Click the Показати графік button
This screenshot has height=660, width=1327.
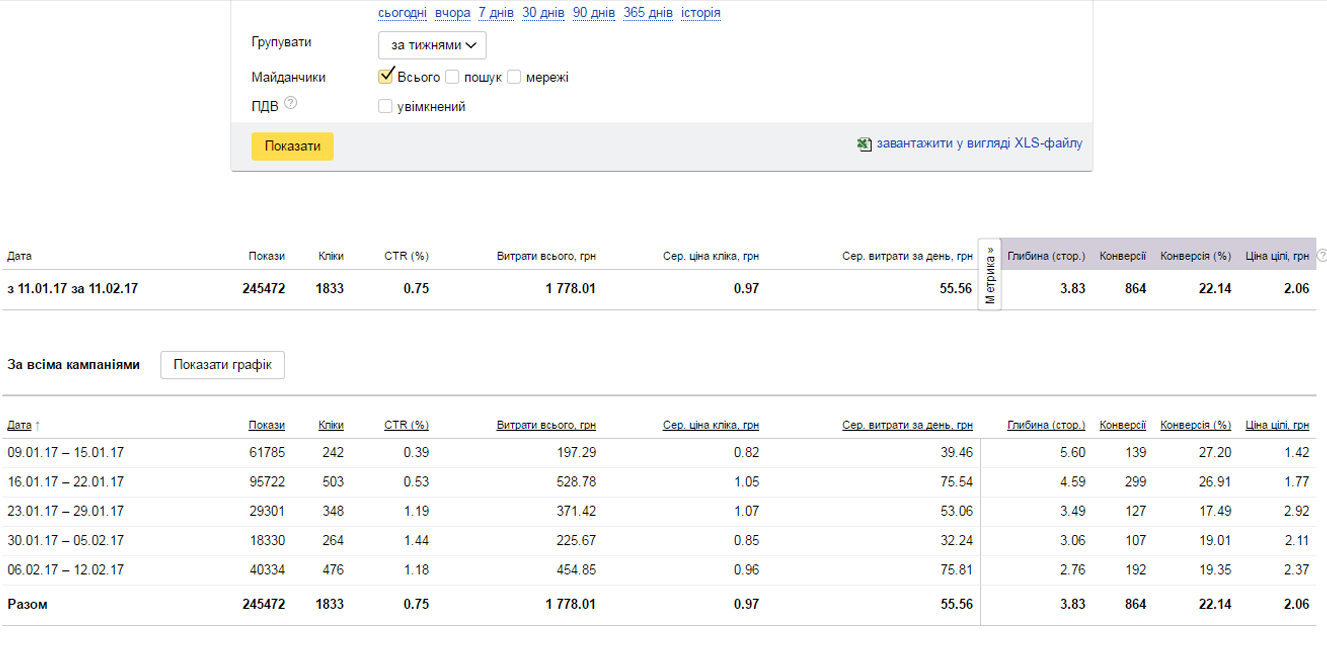(222, 365)
